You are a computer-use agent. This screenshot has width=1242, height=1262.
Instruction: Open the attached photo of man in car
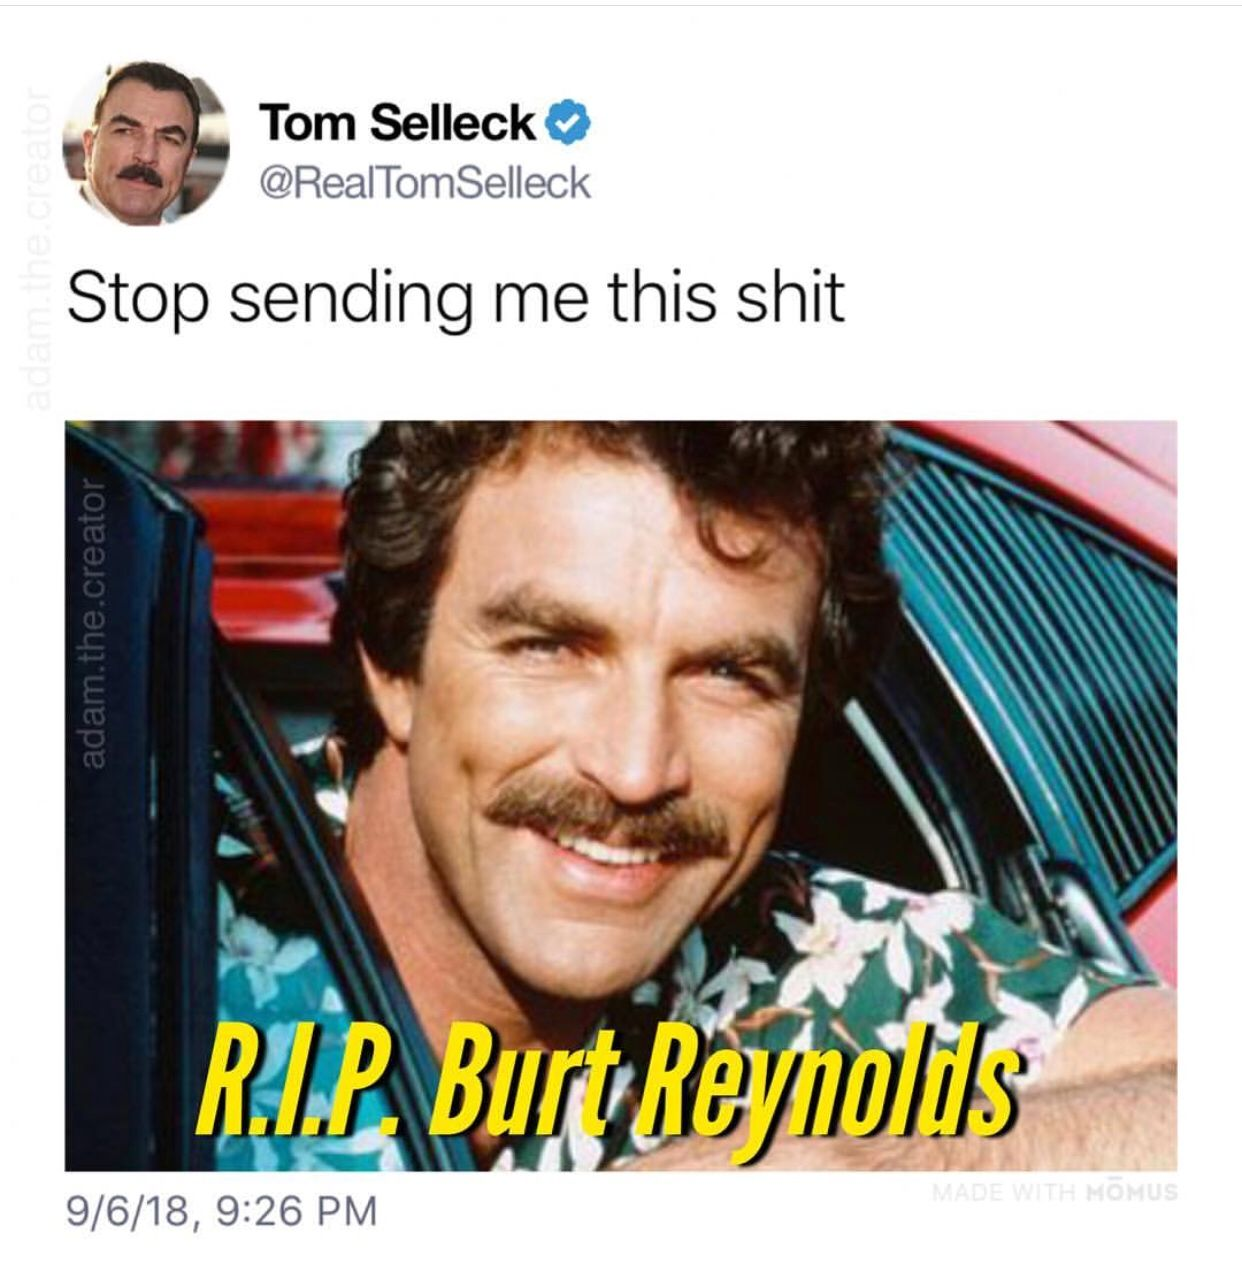click(x=621, y=795)
